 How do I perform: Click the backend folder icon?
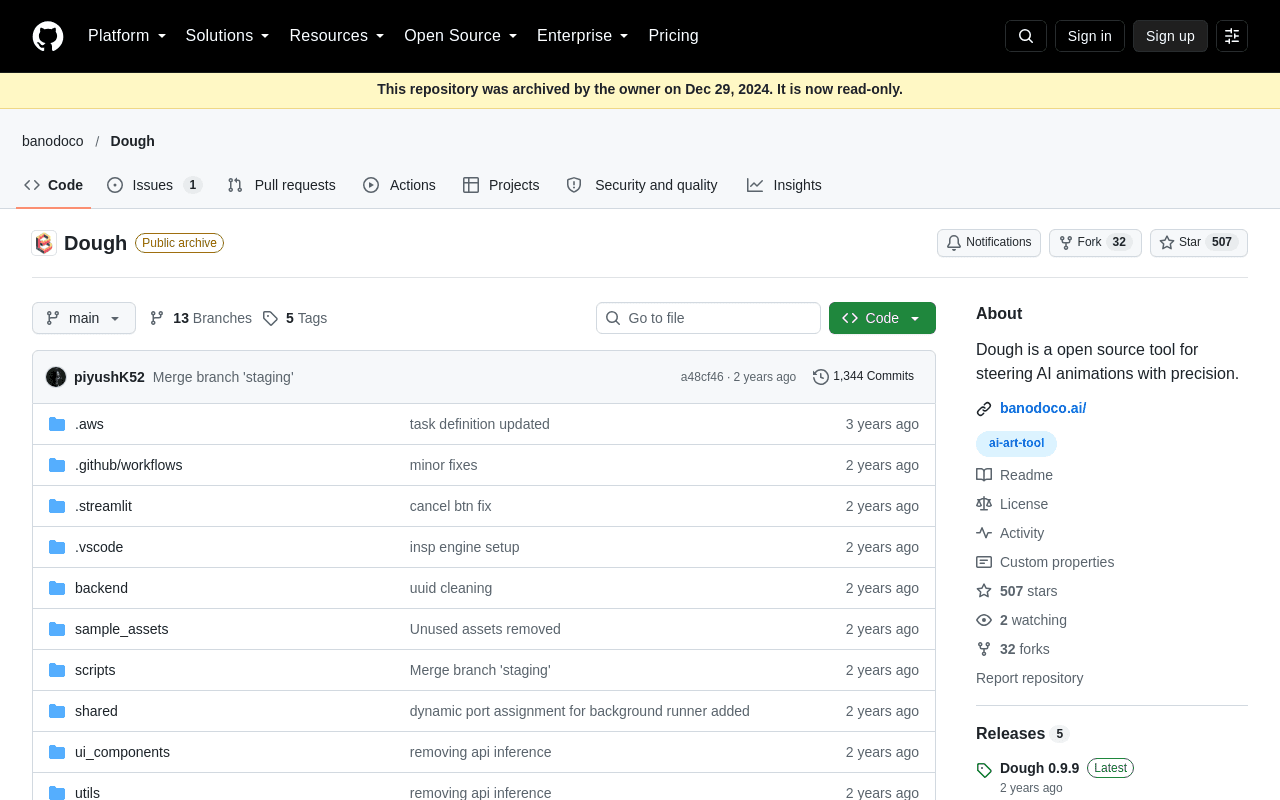[57, 588]
